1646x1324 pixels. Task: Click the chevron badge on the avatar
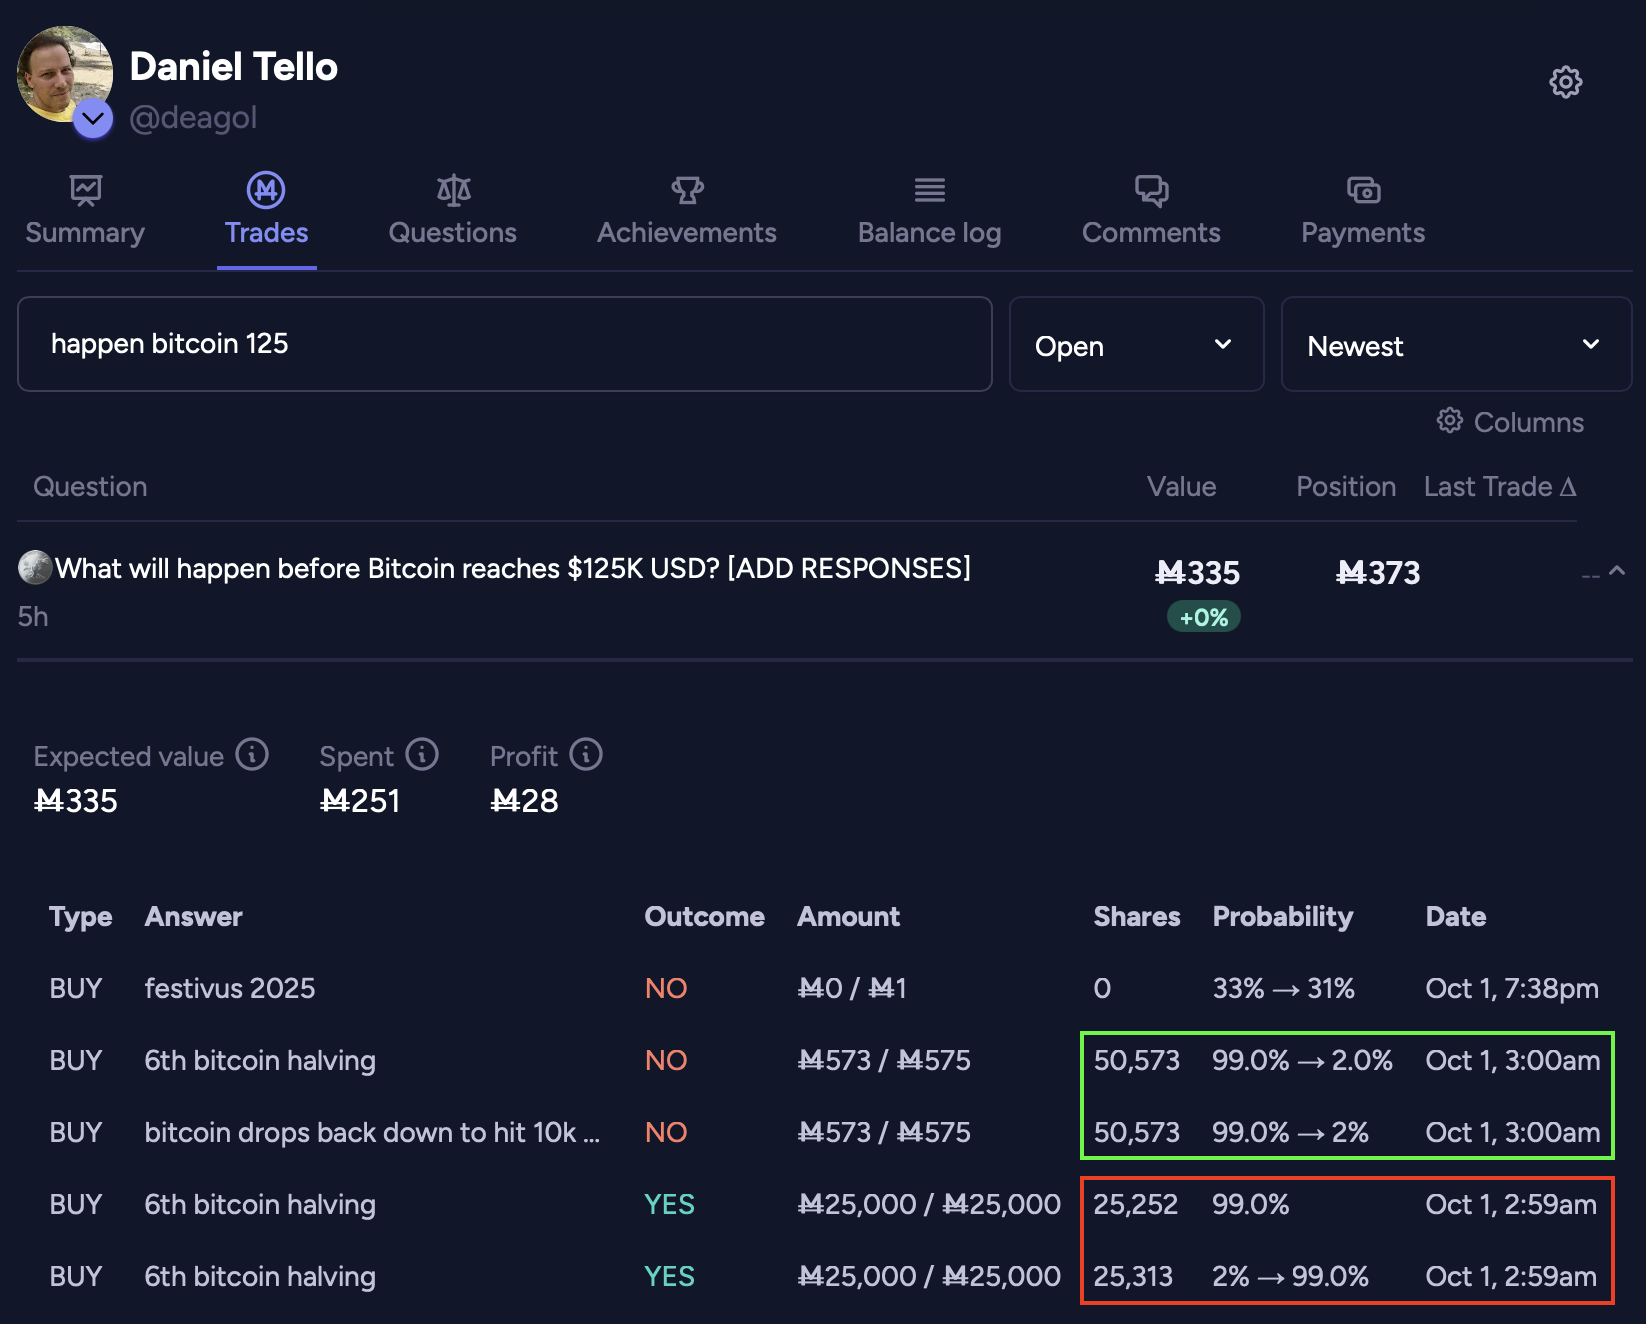click(x=93, y=119)
